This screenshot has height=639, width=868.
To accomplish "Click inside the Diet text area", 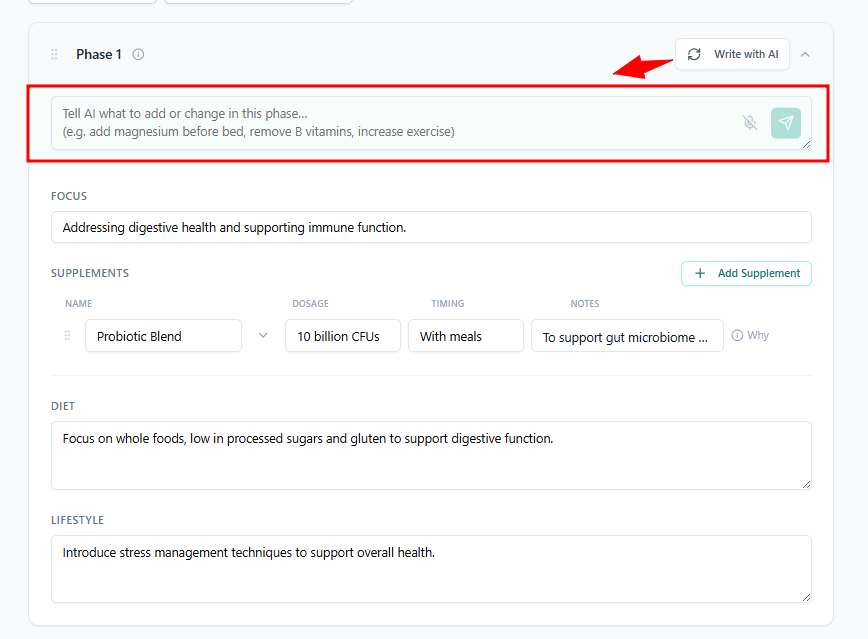I will click(431, 455).
